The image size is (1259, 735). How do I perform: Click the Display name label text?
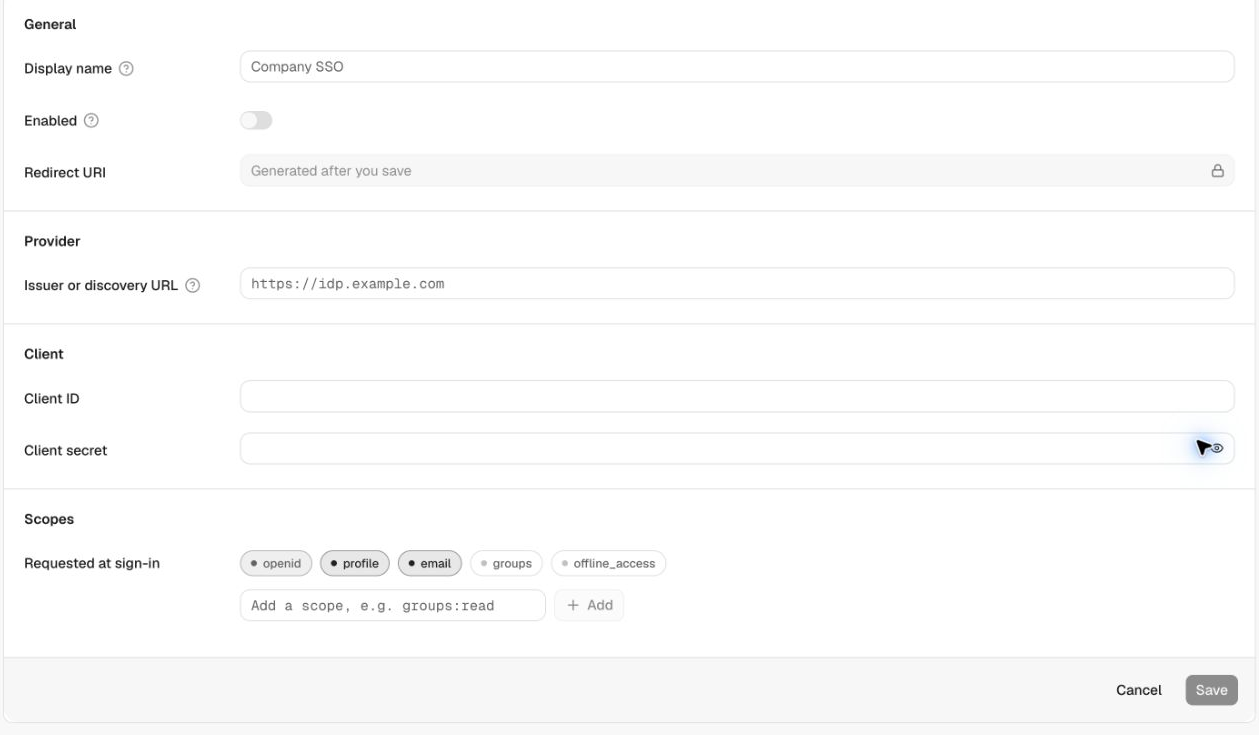tap(68, 69)
